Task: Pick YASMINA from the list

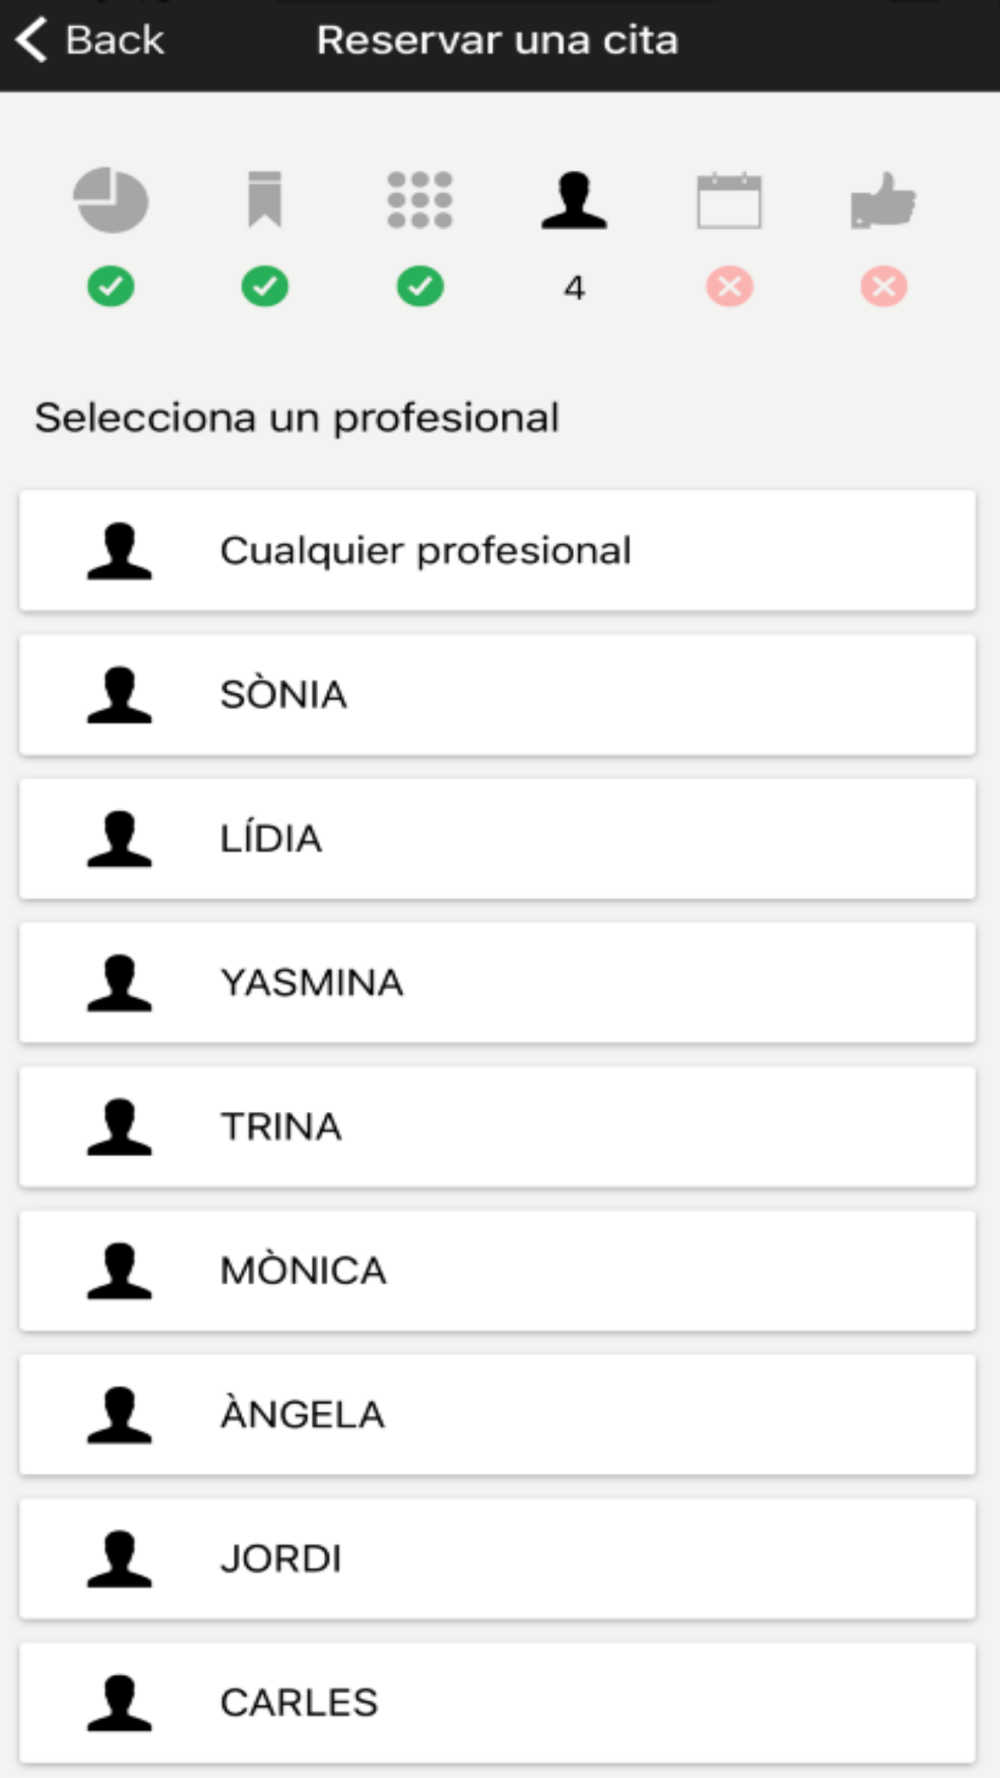Action: coord(497,982)
